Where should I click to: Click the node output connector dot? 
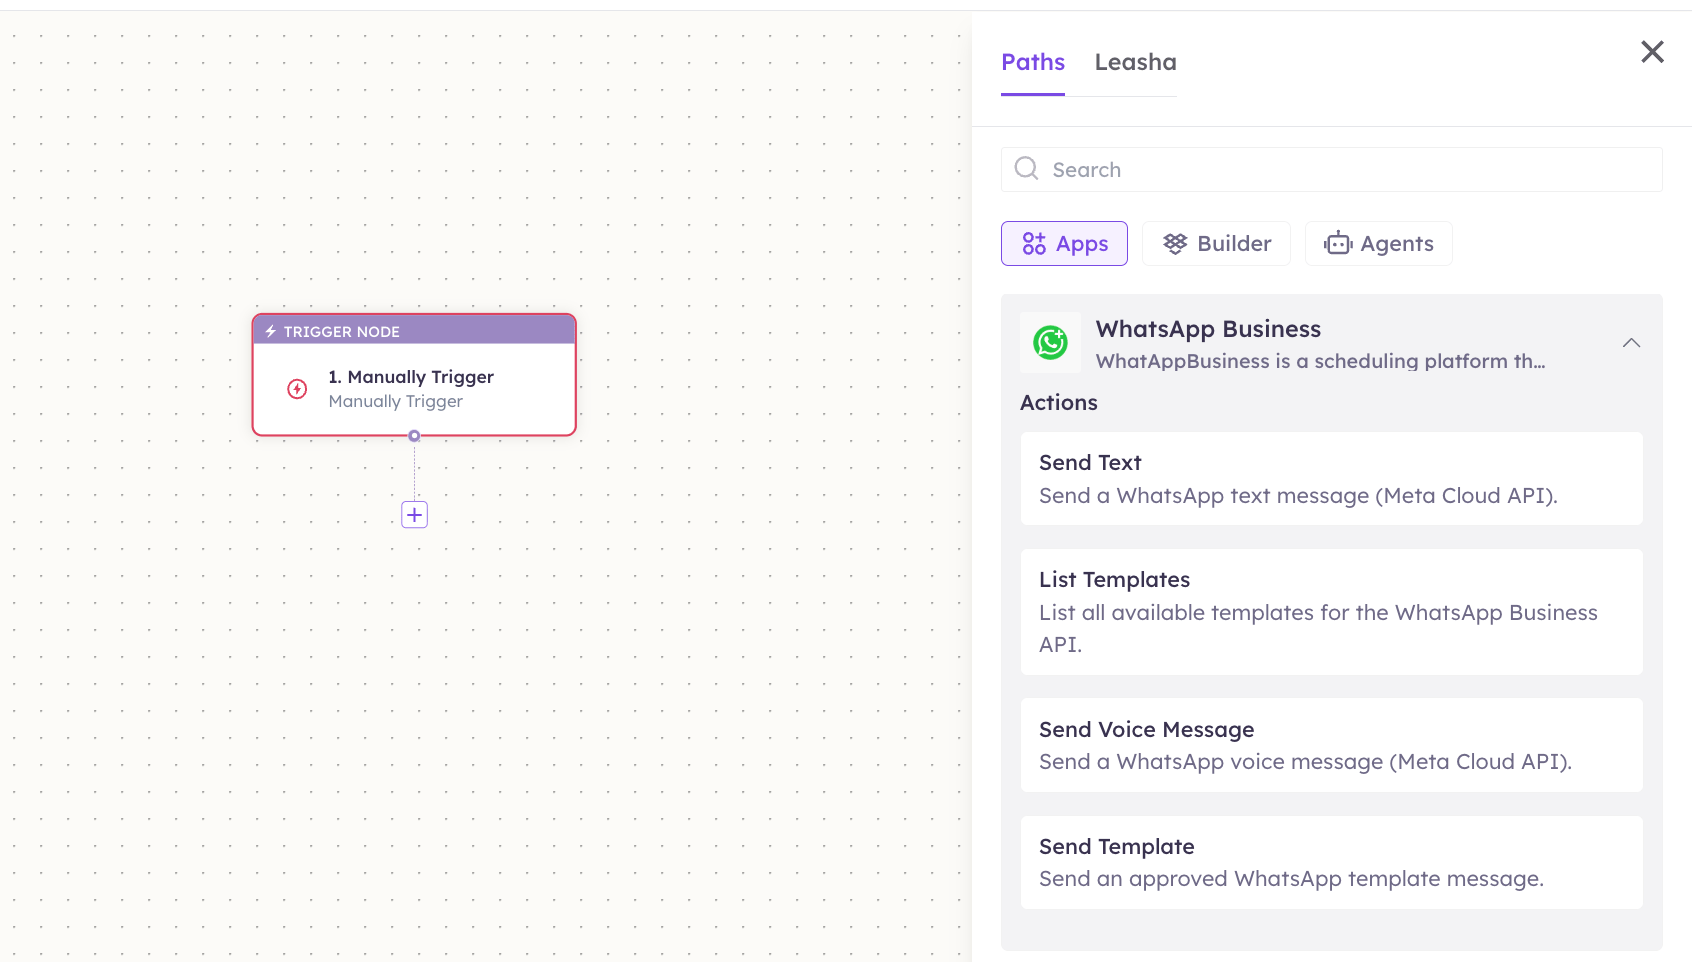(x=414, y=436)
